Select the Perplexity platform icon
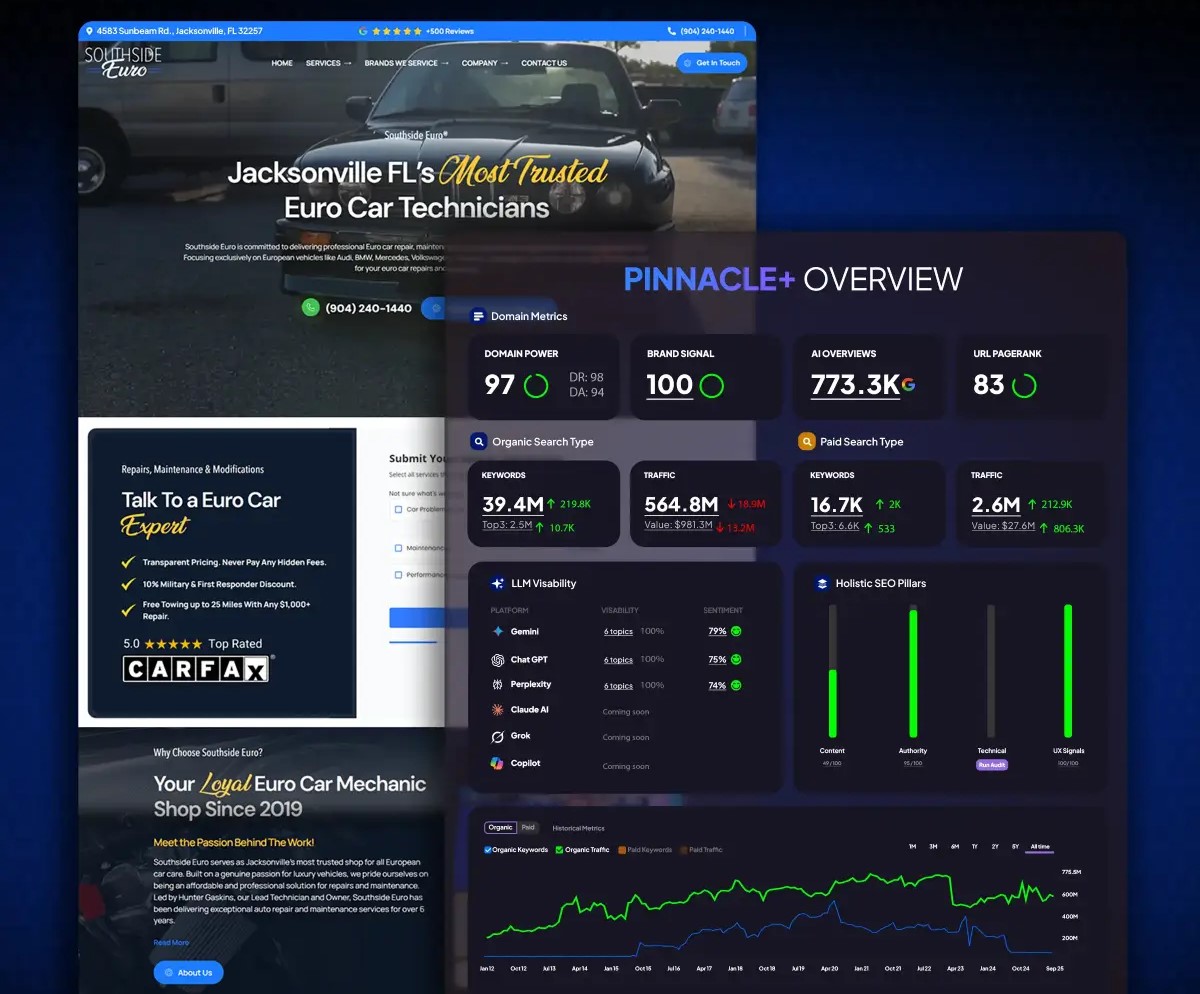 point(498,685)
